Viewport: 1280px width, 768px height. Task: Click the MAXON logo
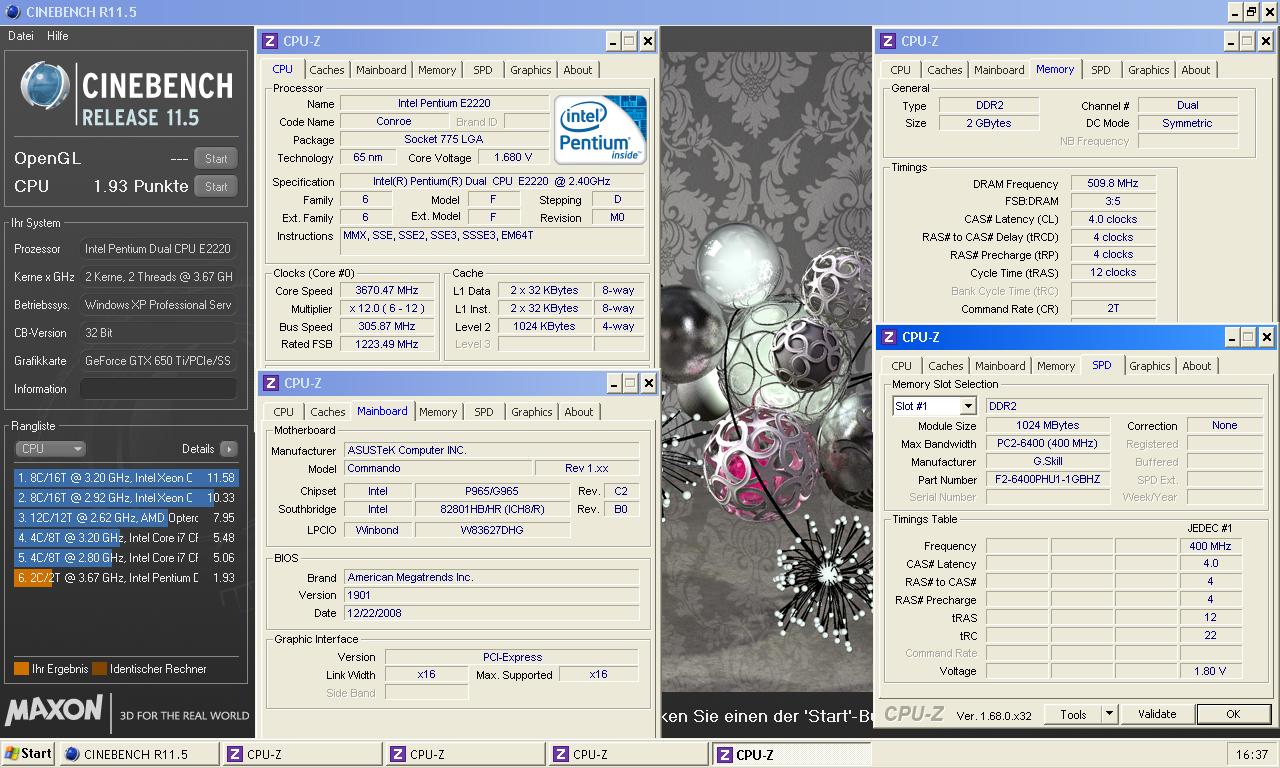54,711
